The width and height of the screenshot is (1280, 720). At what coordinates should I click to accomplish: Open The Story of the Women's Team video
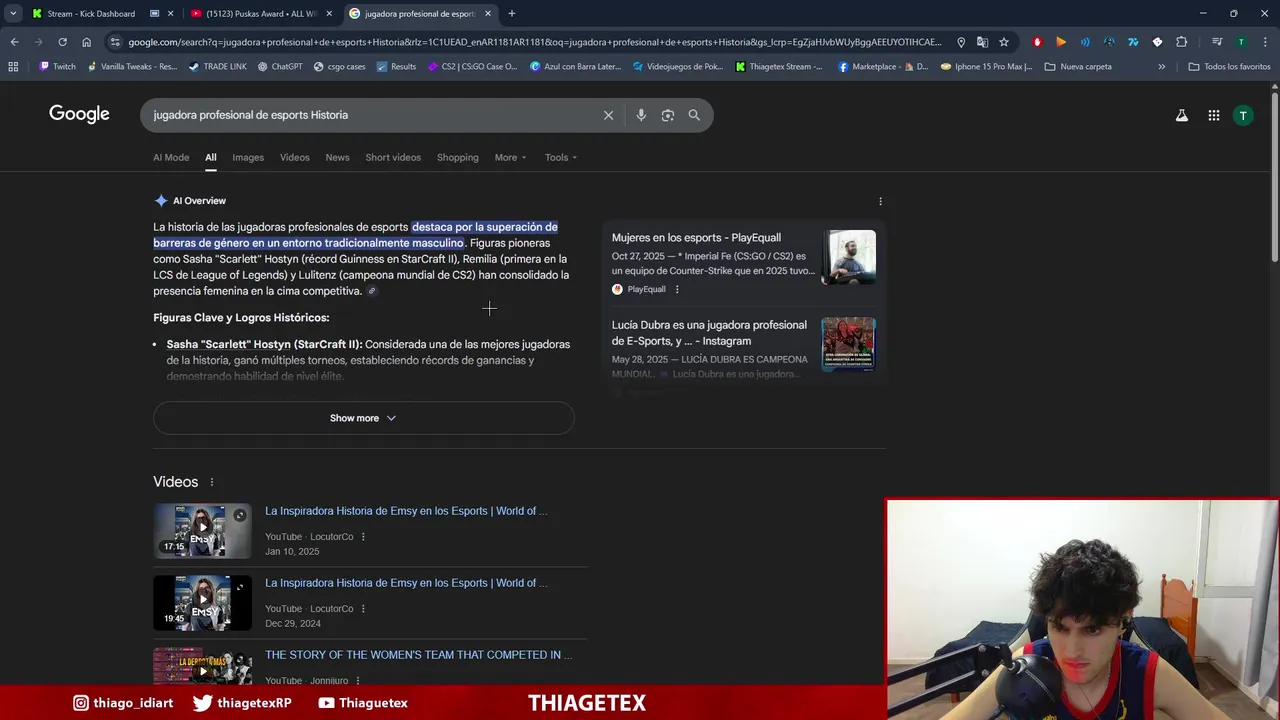click(x=418, y=655)
